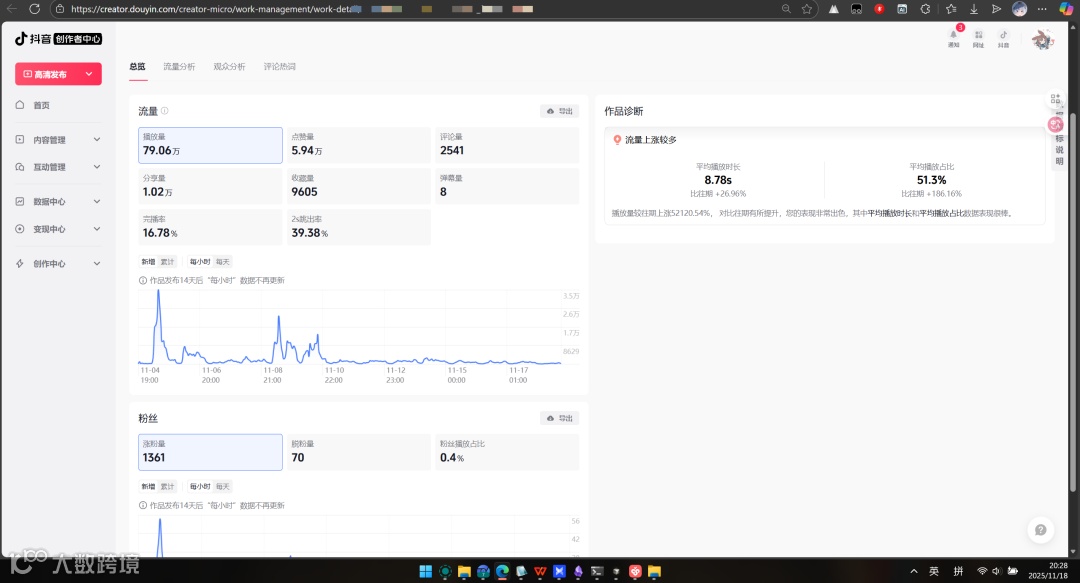The image size is (1080, 583).
Task: Select the 脱粉量 70 metric card
Action: tap(359, 452)
